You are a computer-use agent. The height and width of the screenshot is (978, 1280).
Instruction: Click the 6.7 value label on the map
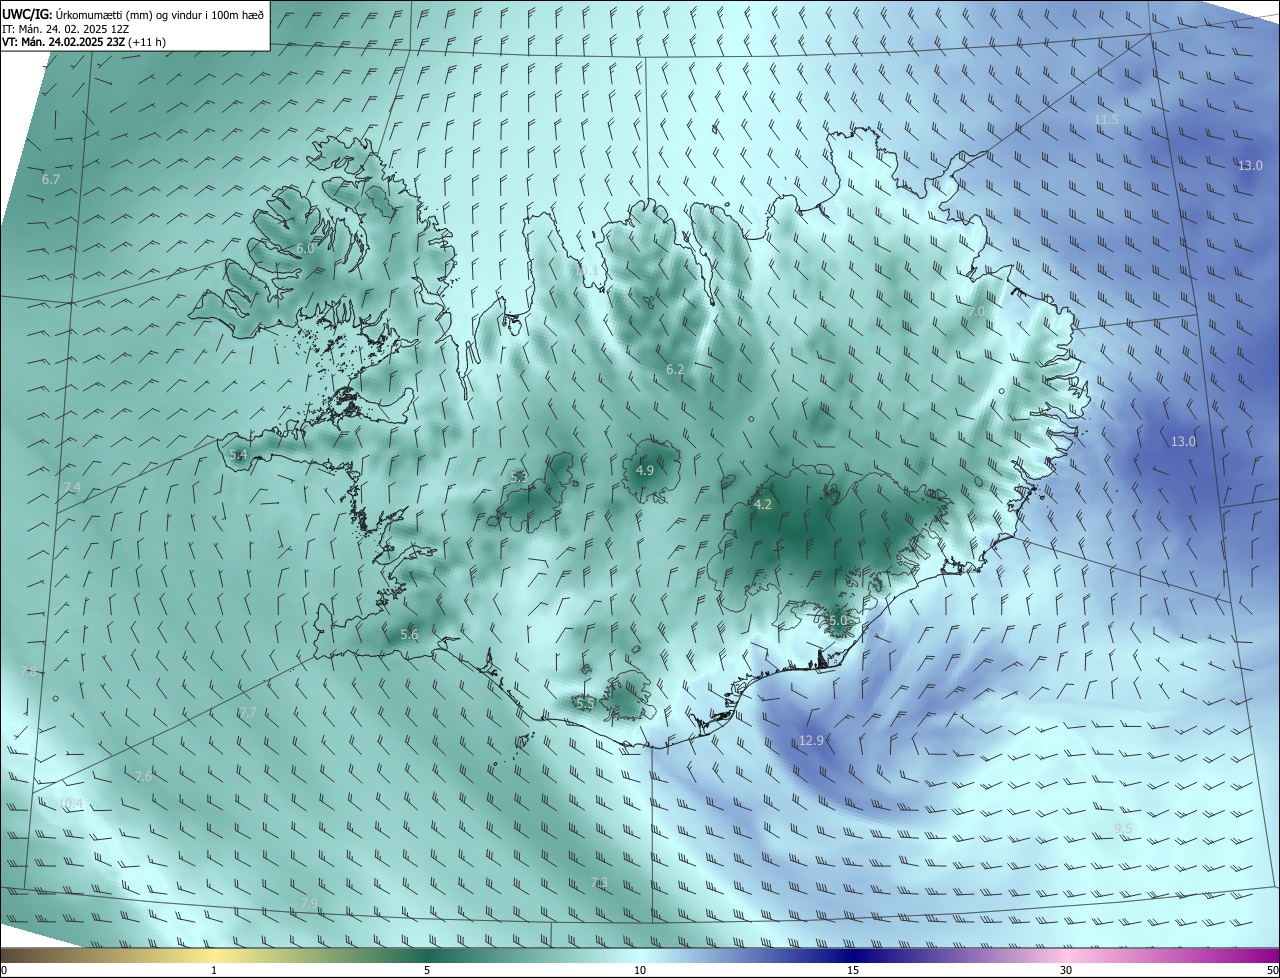click(51, 179)
